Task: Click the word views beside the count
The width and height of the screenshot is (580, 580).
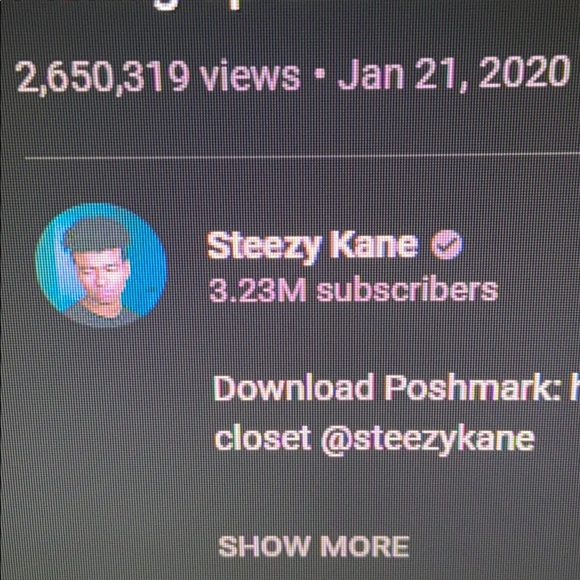Action: (x=250, y=77)
